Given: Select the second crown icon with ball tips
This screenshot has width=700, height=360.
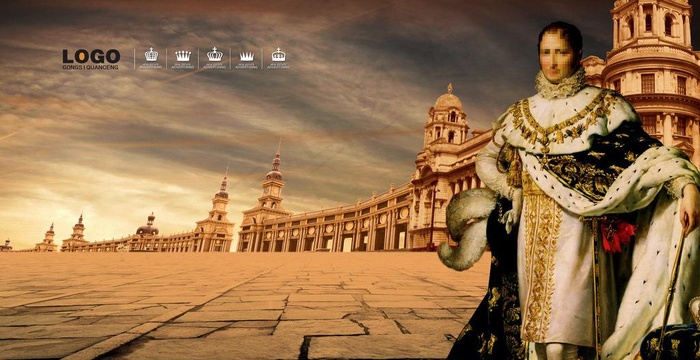Looking at the screenshot, I should pyautogui.click(x=183, y=56).
